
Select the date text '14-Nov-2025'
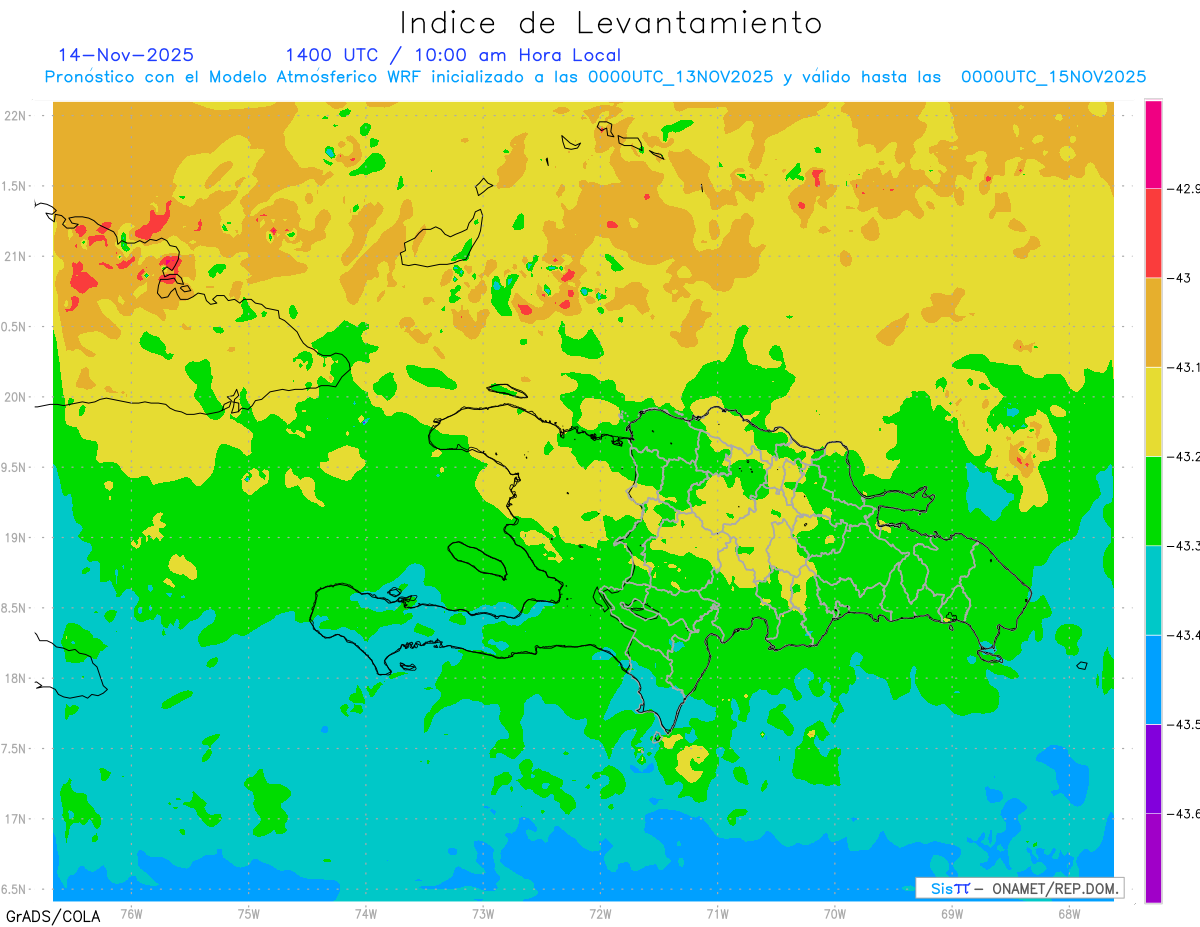pos(126,55)
